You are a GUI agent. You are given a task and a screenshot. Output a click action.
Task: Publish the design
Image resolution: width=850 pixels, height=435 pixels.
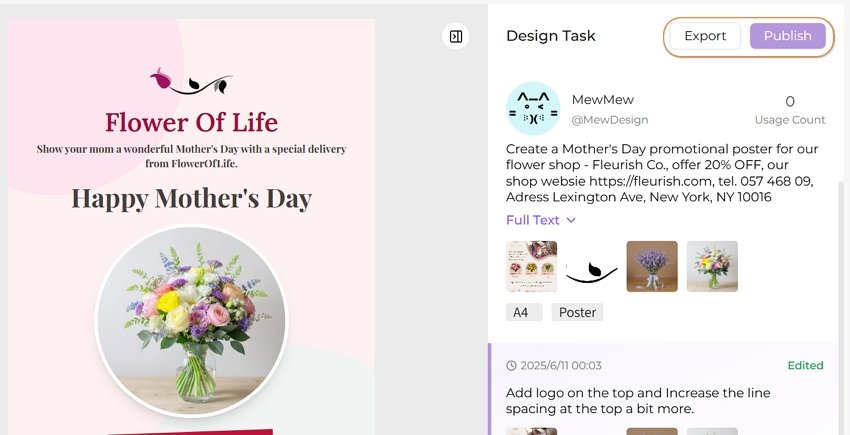788,36
